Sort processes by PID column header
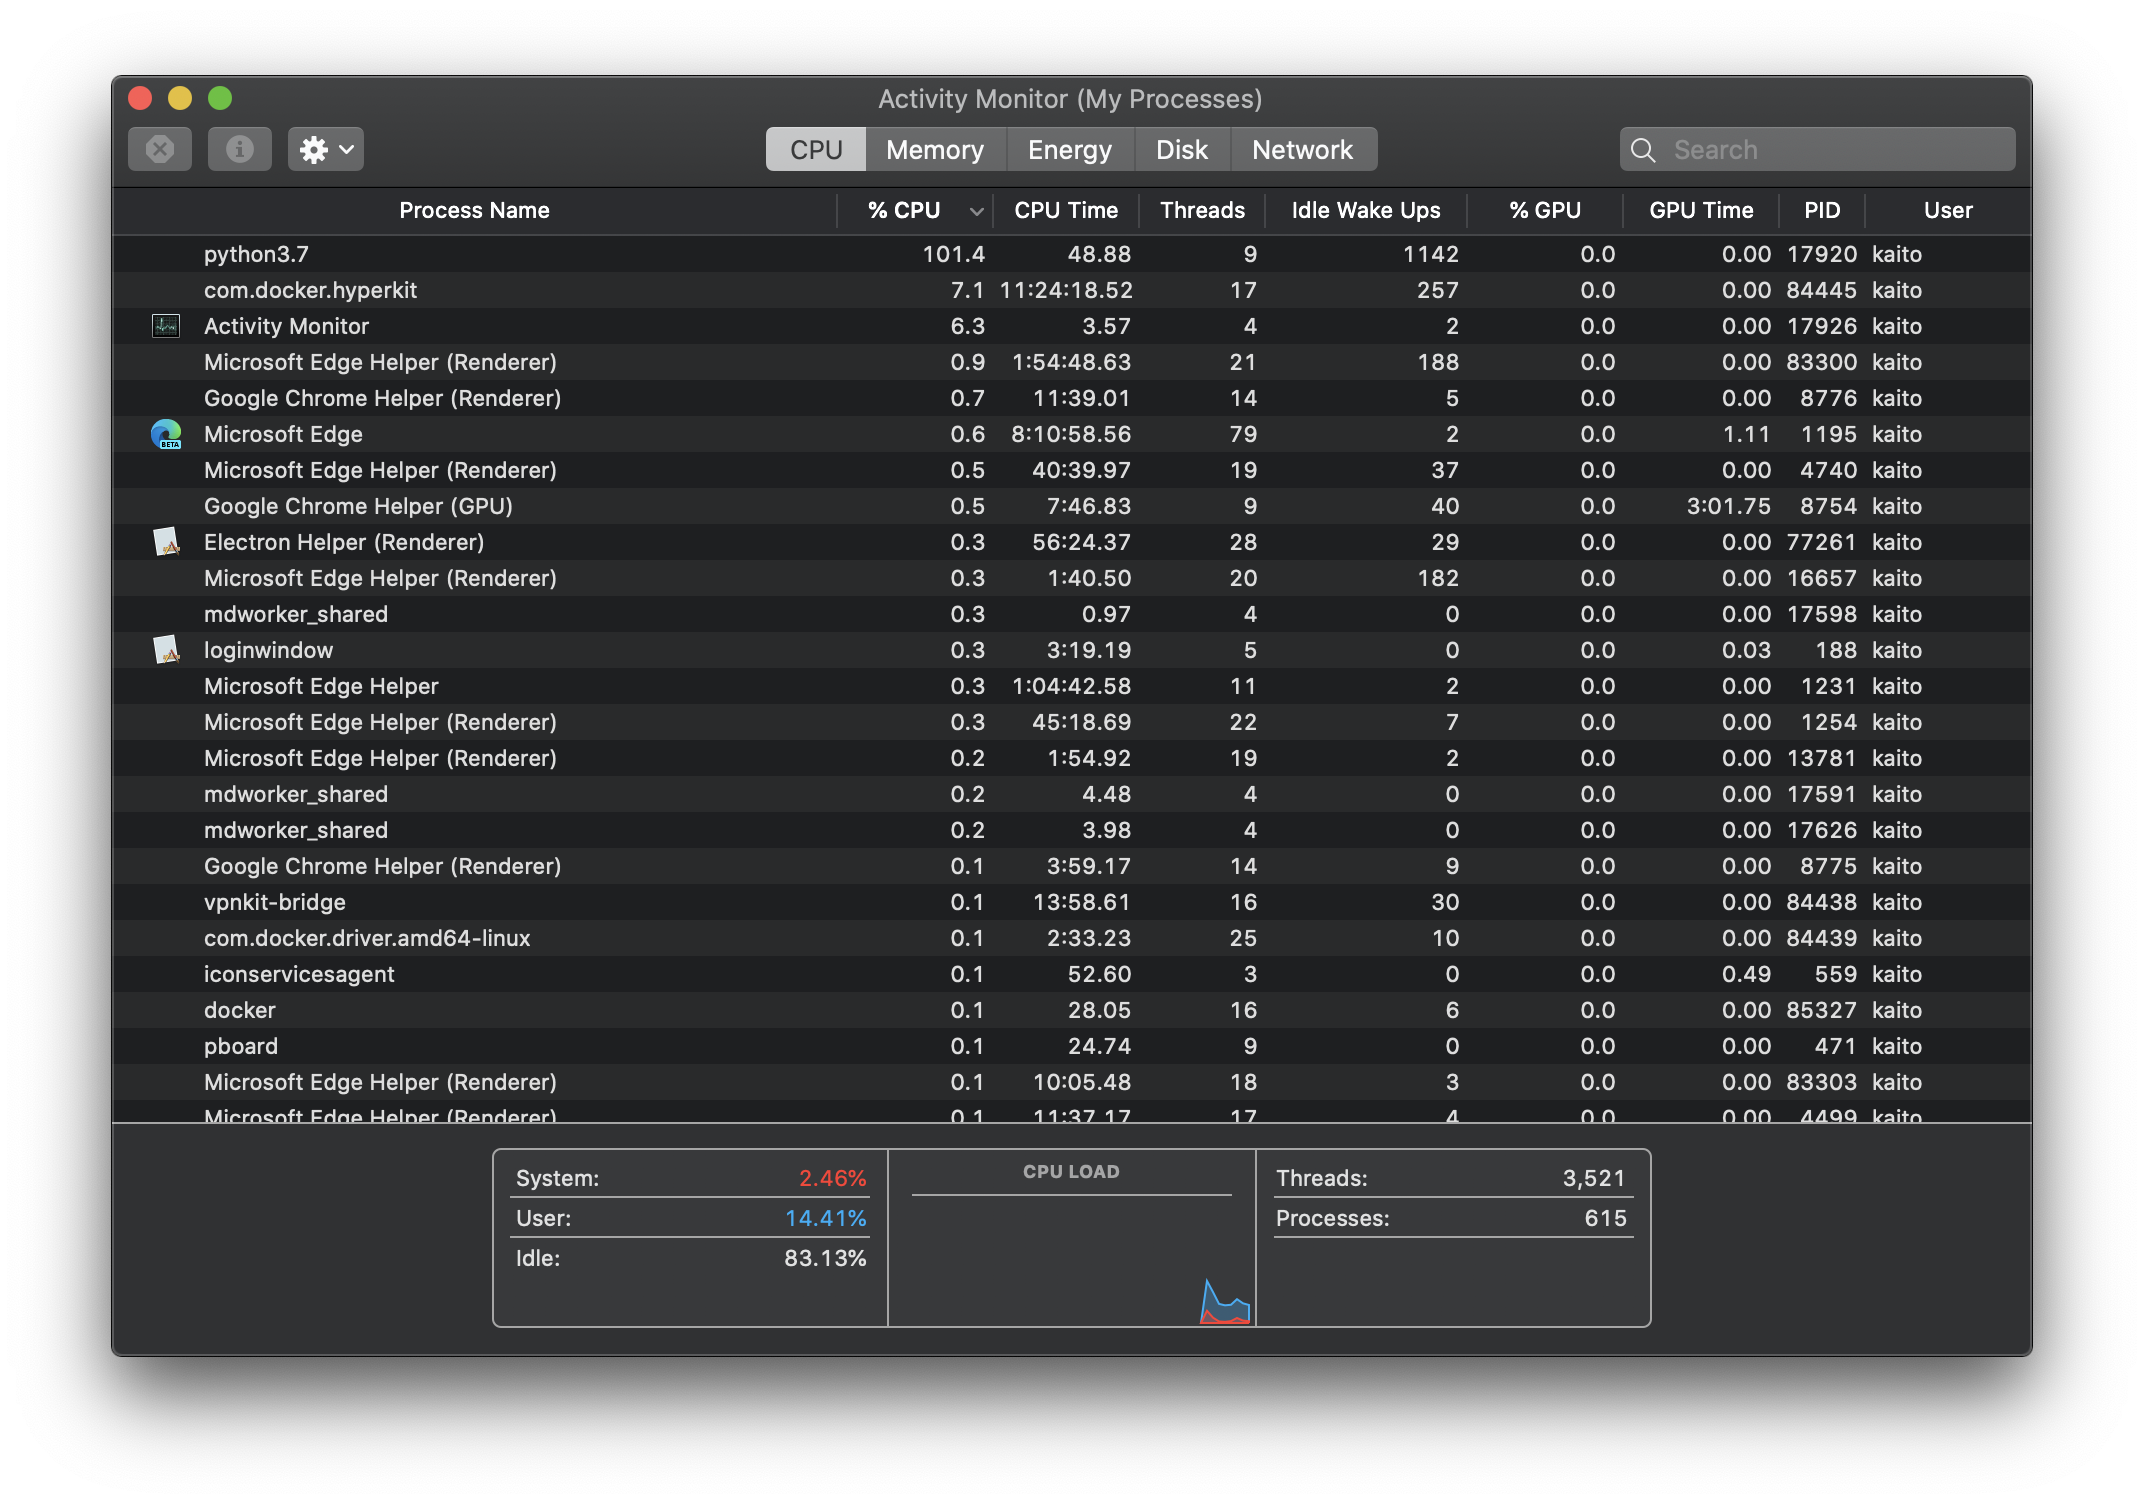Screen dimensions: 2144x1504 pyautogui.click(x=1821, y=211)
